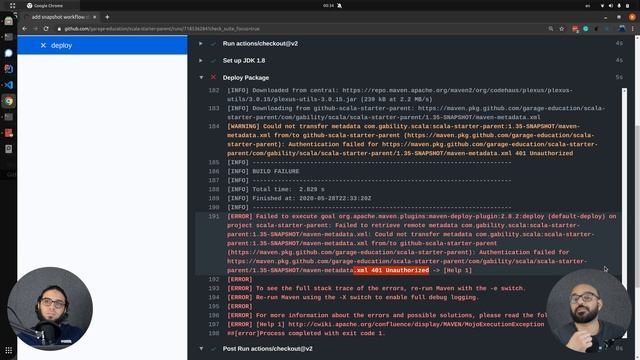Open Activities overview grid icon
This screenshot has width=640, height=360.
(12, 6)
